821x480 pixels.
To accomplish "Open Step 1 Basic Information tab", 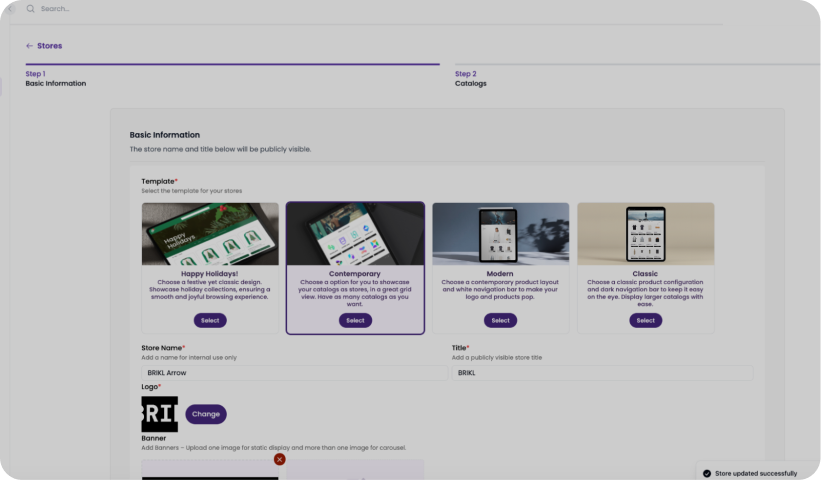I will click(55, 78).
